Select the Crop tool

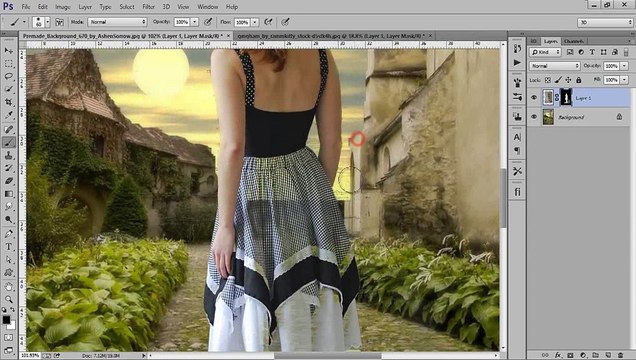9,102
